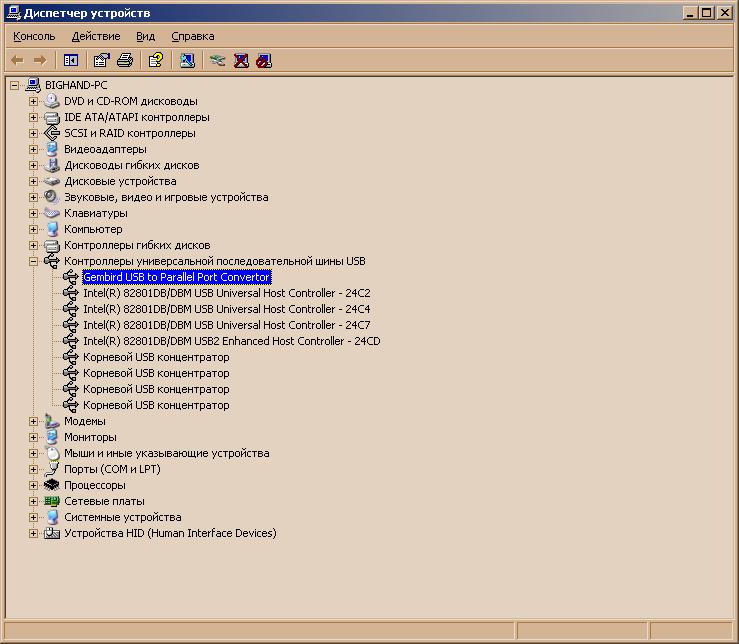This screenshot has height=644, width=739.
Task: Click the Show/Hide console tree toolbar icon
Action: pyautogui.click(x=71, y=60)
